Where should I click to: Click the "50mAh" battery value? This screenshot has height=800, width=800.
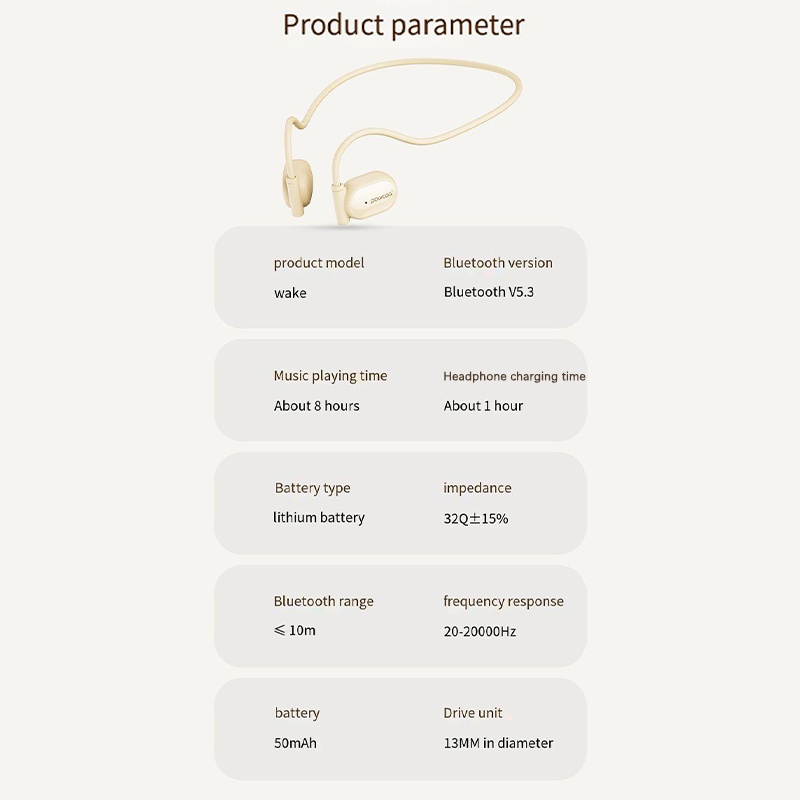click(x=295, y=743)
